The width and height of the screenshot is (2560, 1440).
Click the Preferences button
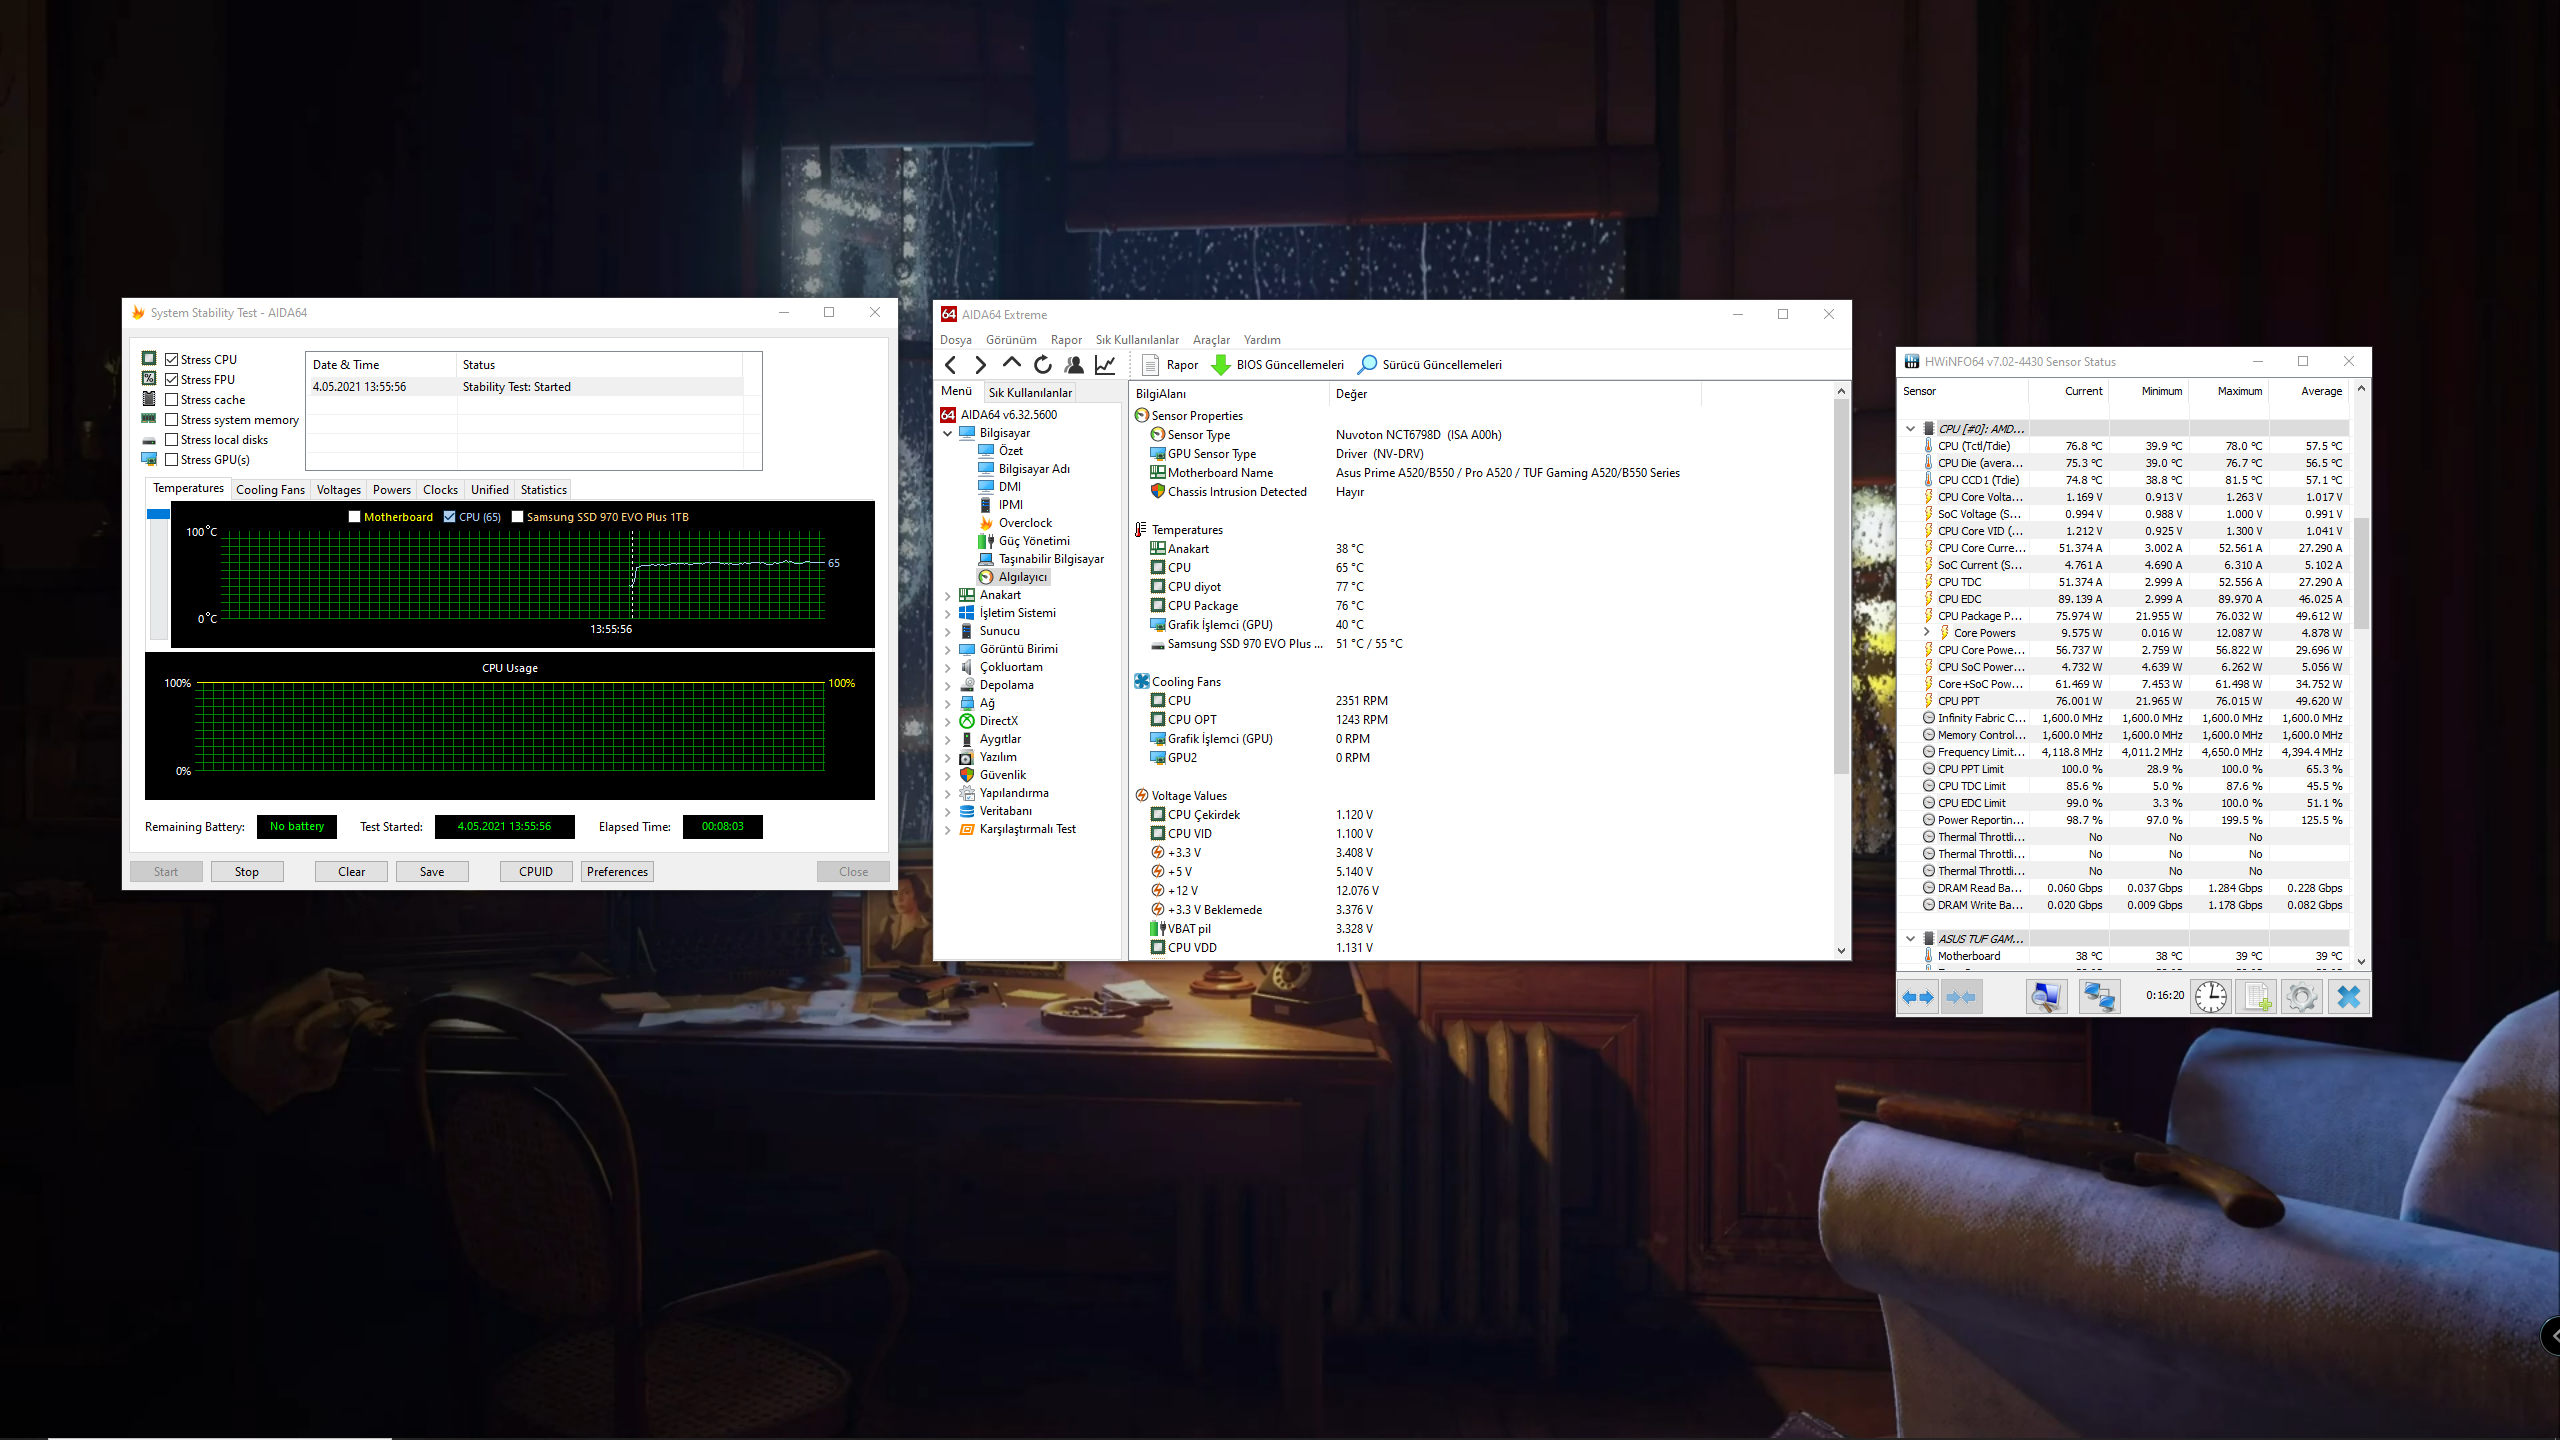617,872
